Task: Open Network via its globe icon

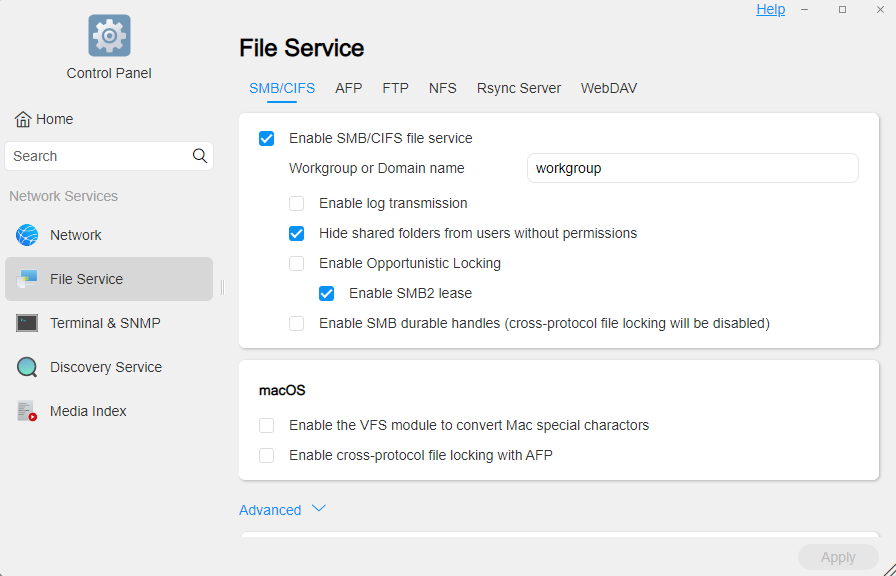Action: pos(27,235)
